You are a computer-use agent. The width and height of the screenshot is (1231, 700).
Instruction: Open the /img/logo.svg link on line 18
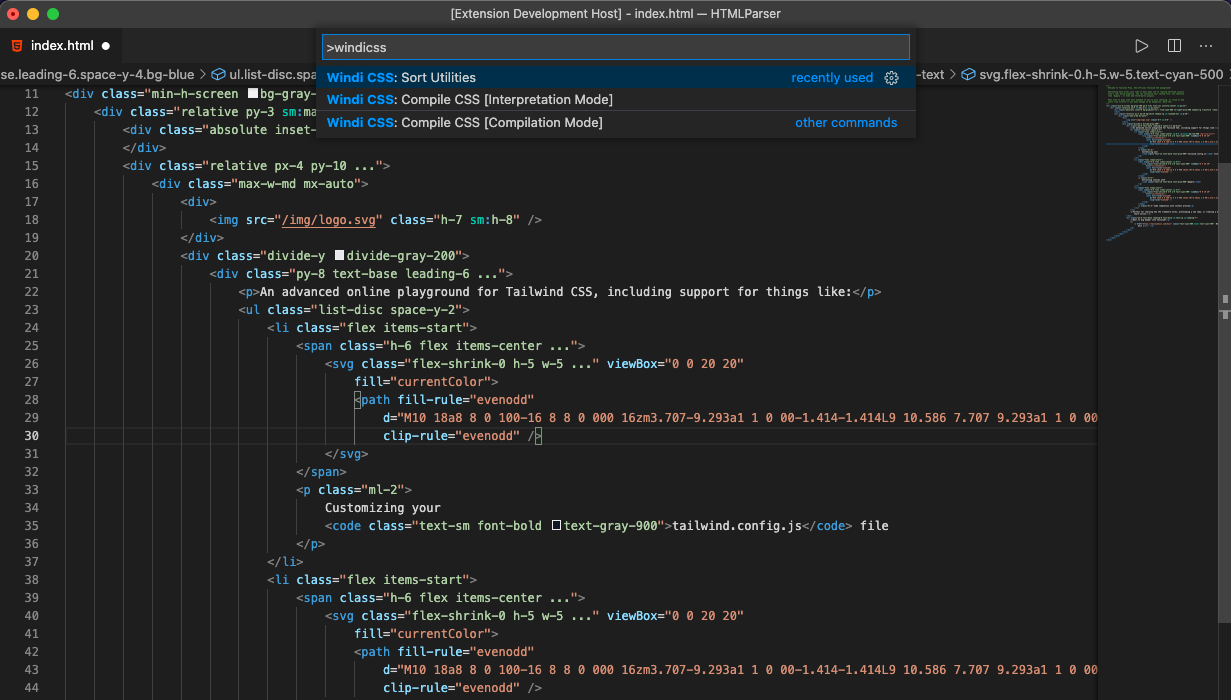(329, 220)
